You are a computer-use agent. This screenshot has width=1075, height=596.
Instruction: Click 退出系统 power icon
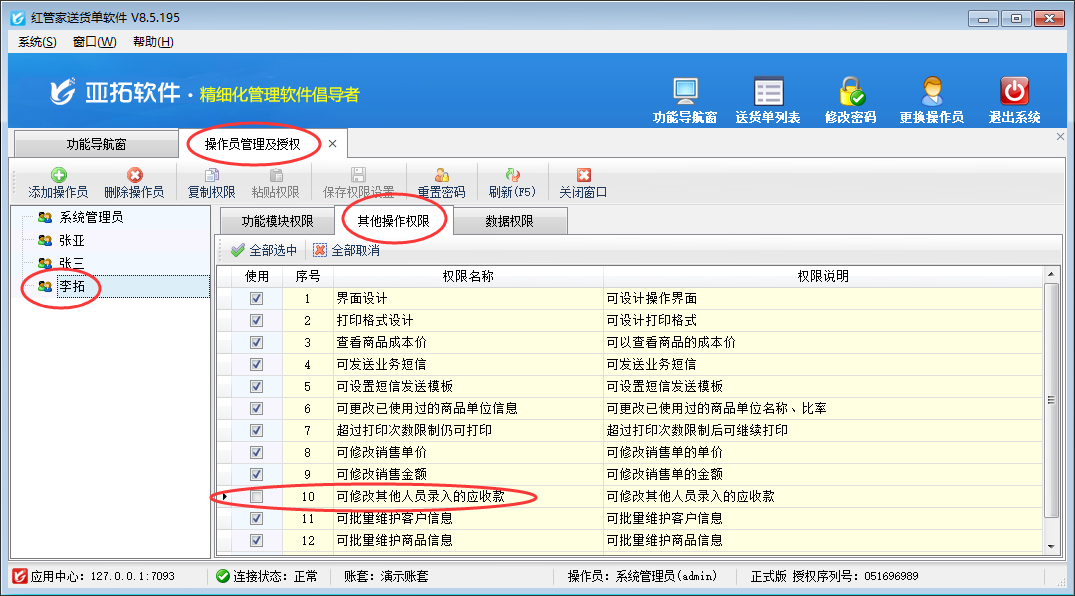[x=1014, y=93]
